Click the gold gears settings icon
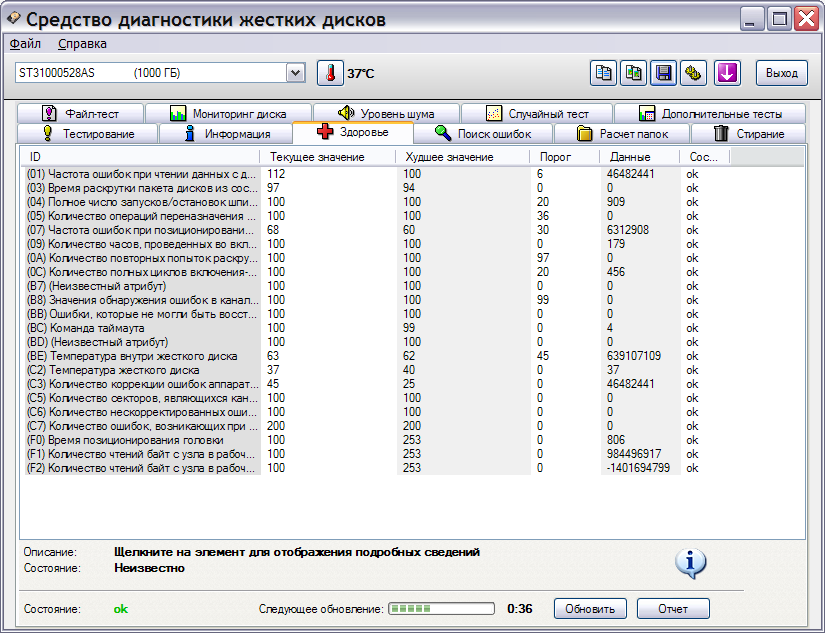This screenshot has width=825, height=633. [694, 73]
